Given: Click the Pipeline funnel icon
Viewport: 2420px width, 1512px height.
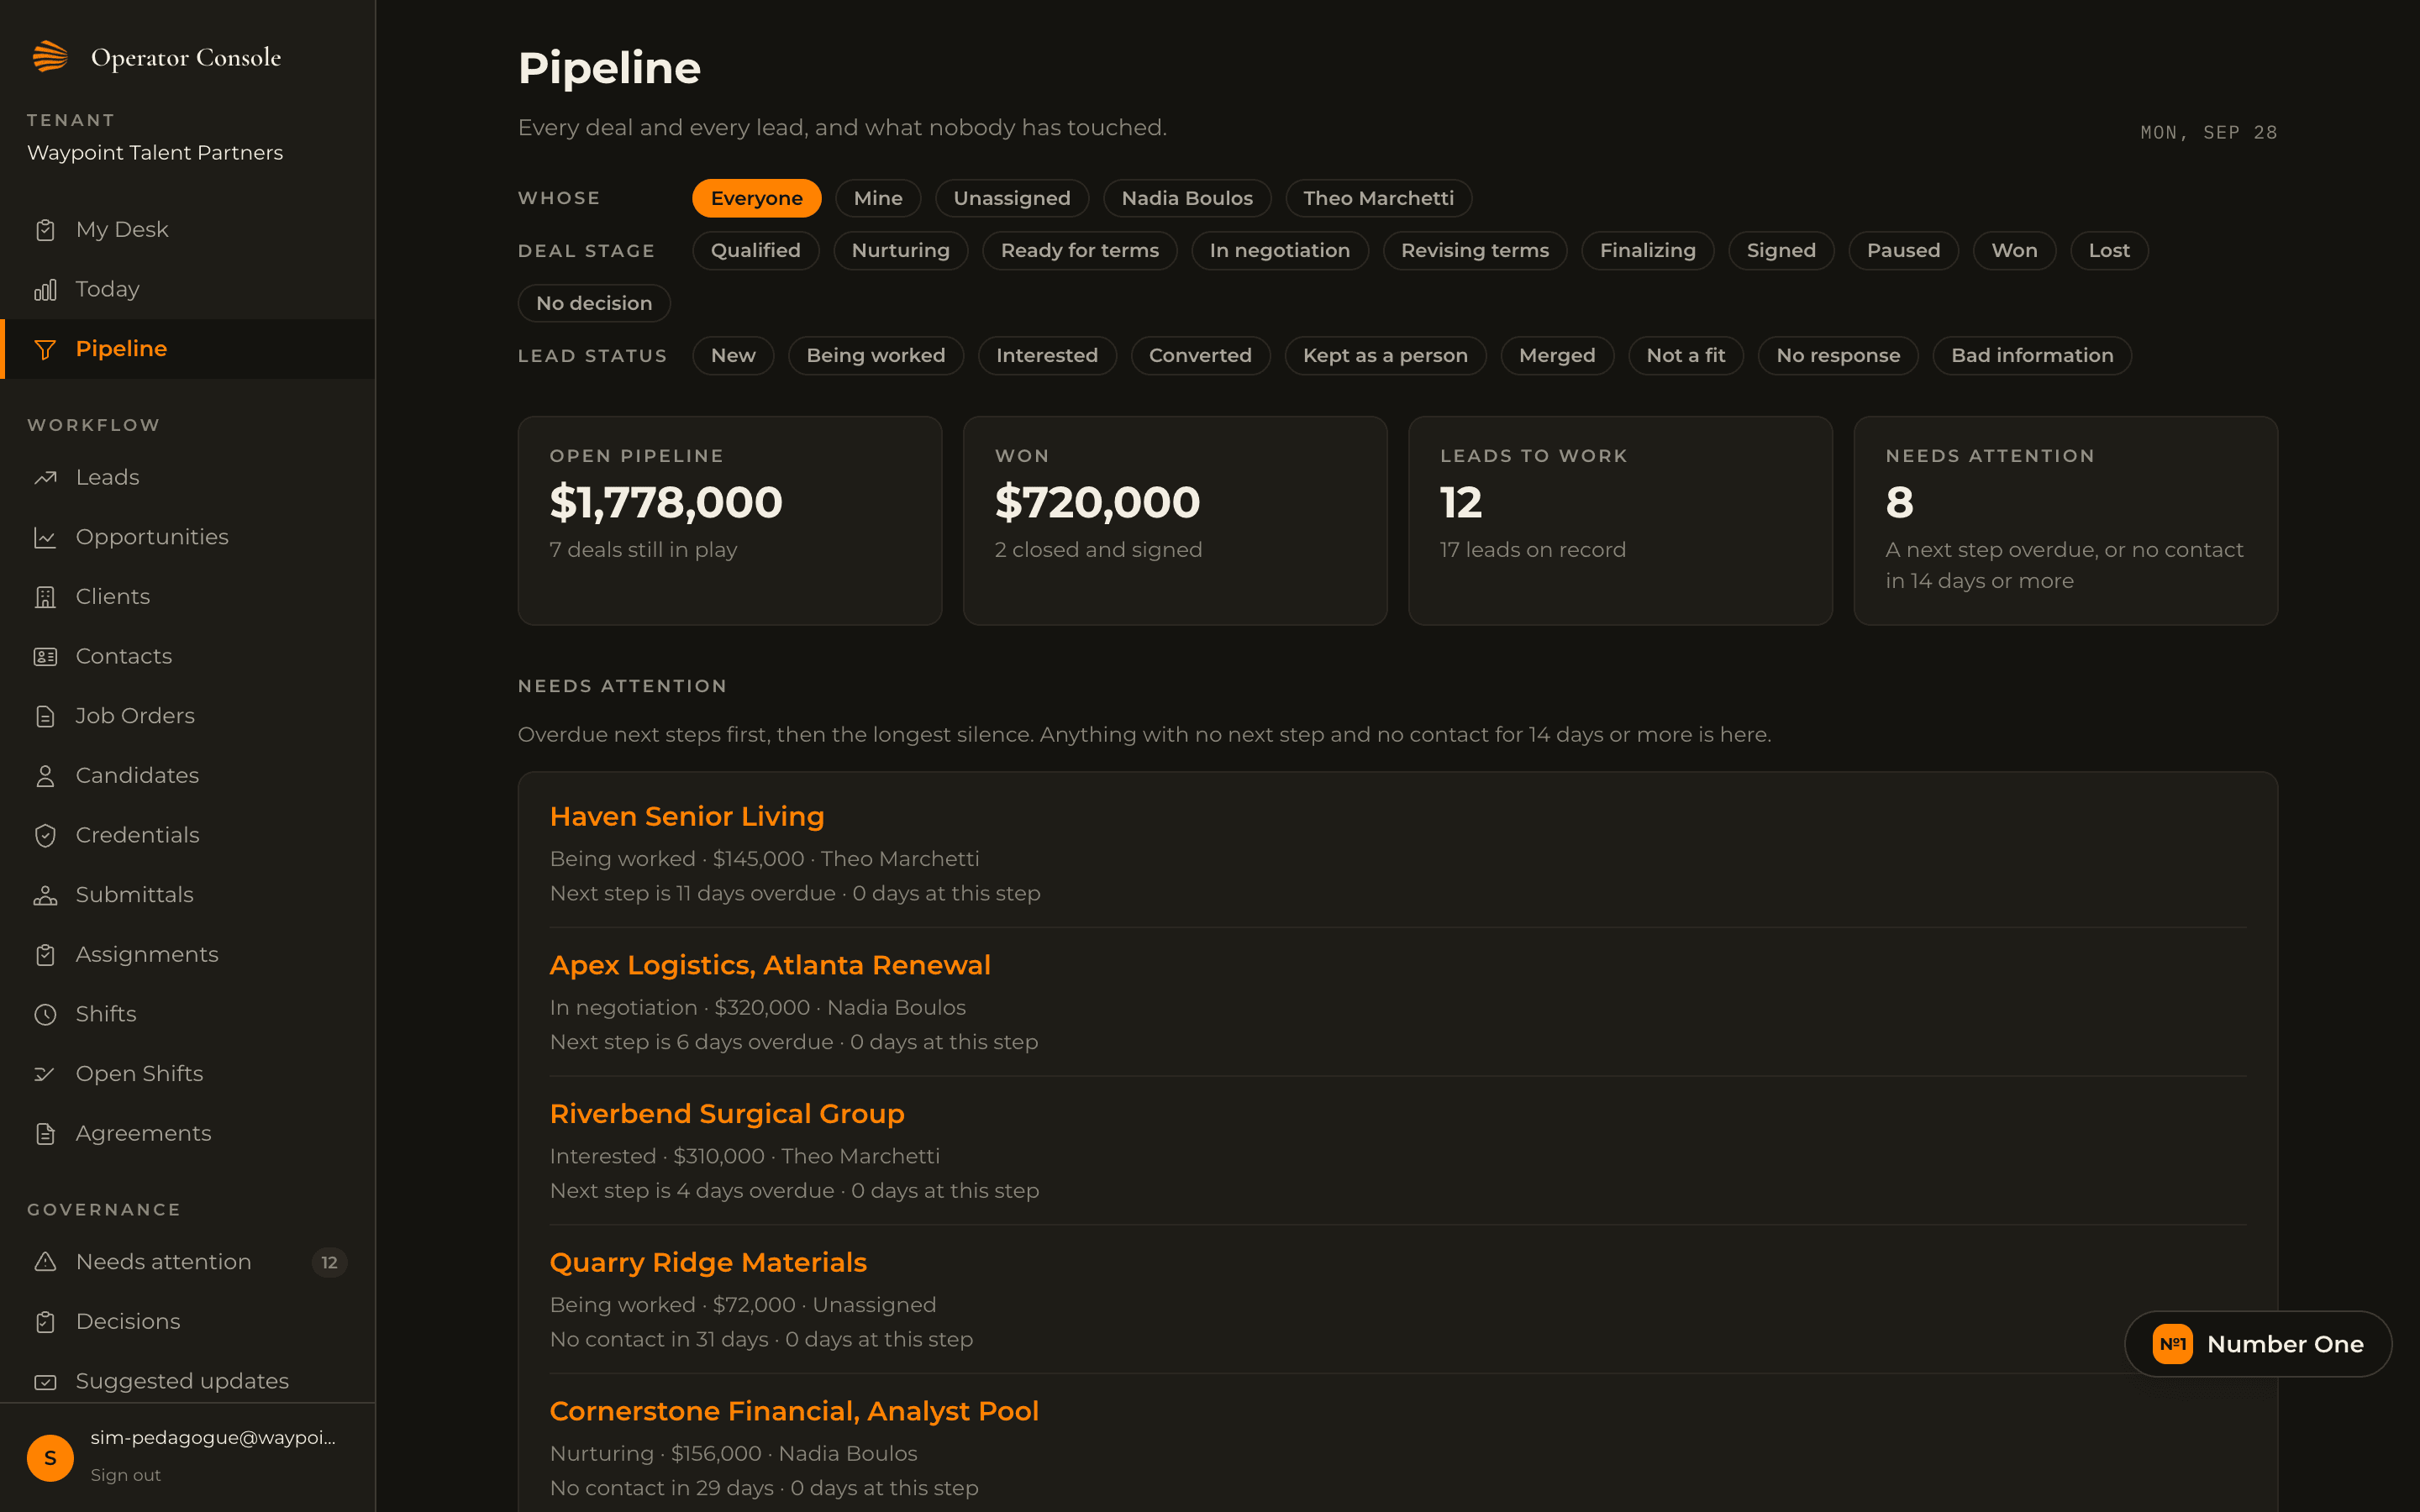Looking at the screenshot, I should pos(45,349).
